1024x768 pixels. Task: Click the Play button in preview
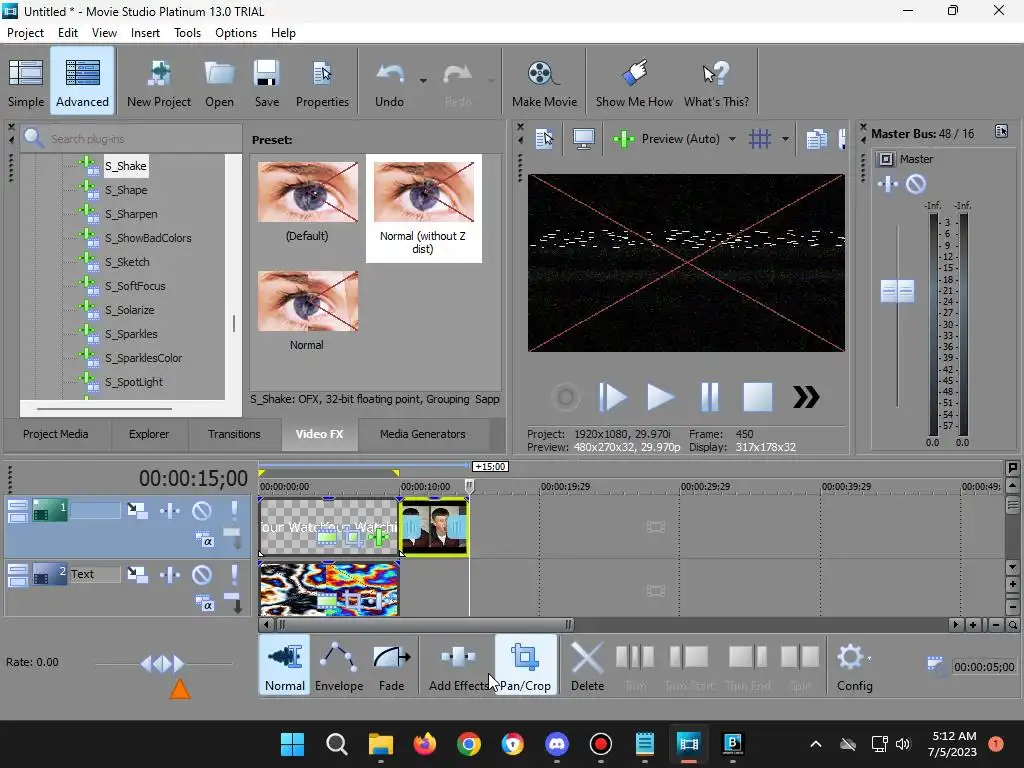[x=660, y=396]
